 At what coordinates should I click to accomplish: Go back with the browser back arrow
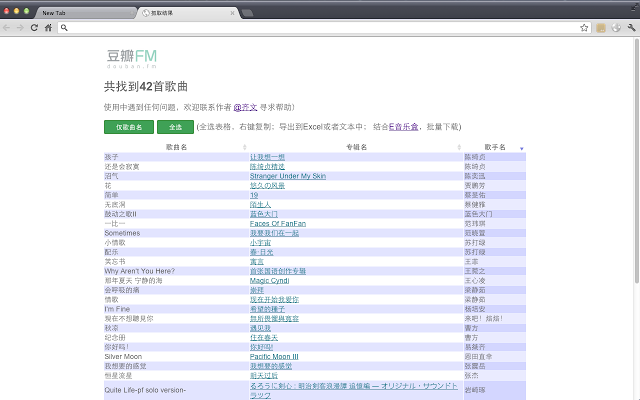(x=7, y=27)
